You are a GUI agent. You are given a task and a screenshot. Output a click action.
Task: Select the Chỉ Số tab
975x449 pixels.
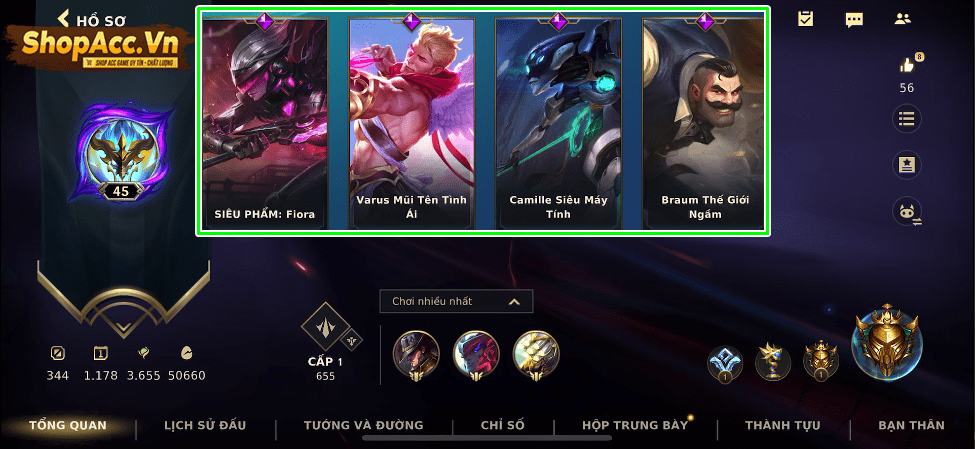[502, 426]
